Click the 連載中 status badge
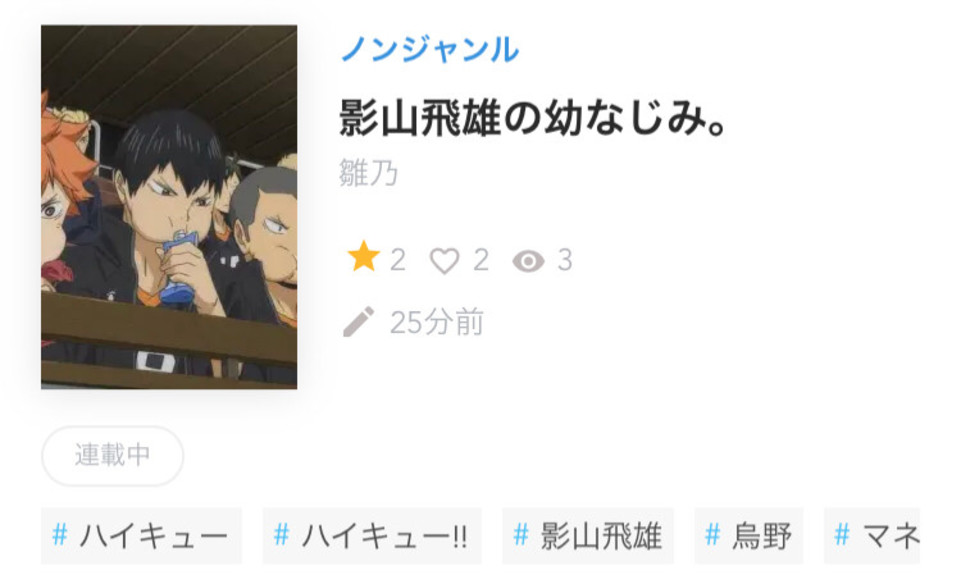960x584 pixels. [113, 455]
